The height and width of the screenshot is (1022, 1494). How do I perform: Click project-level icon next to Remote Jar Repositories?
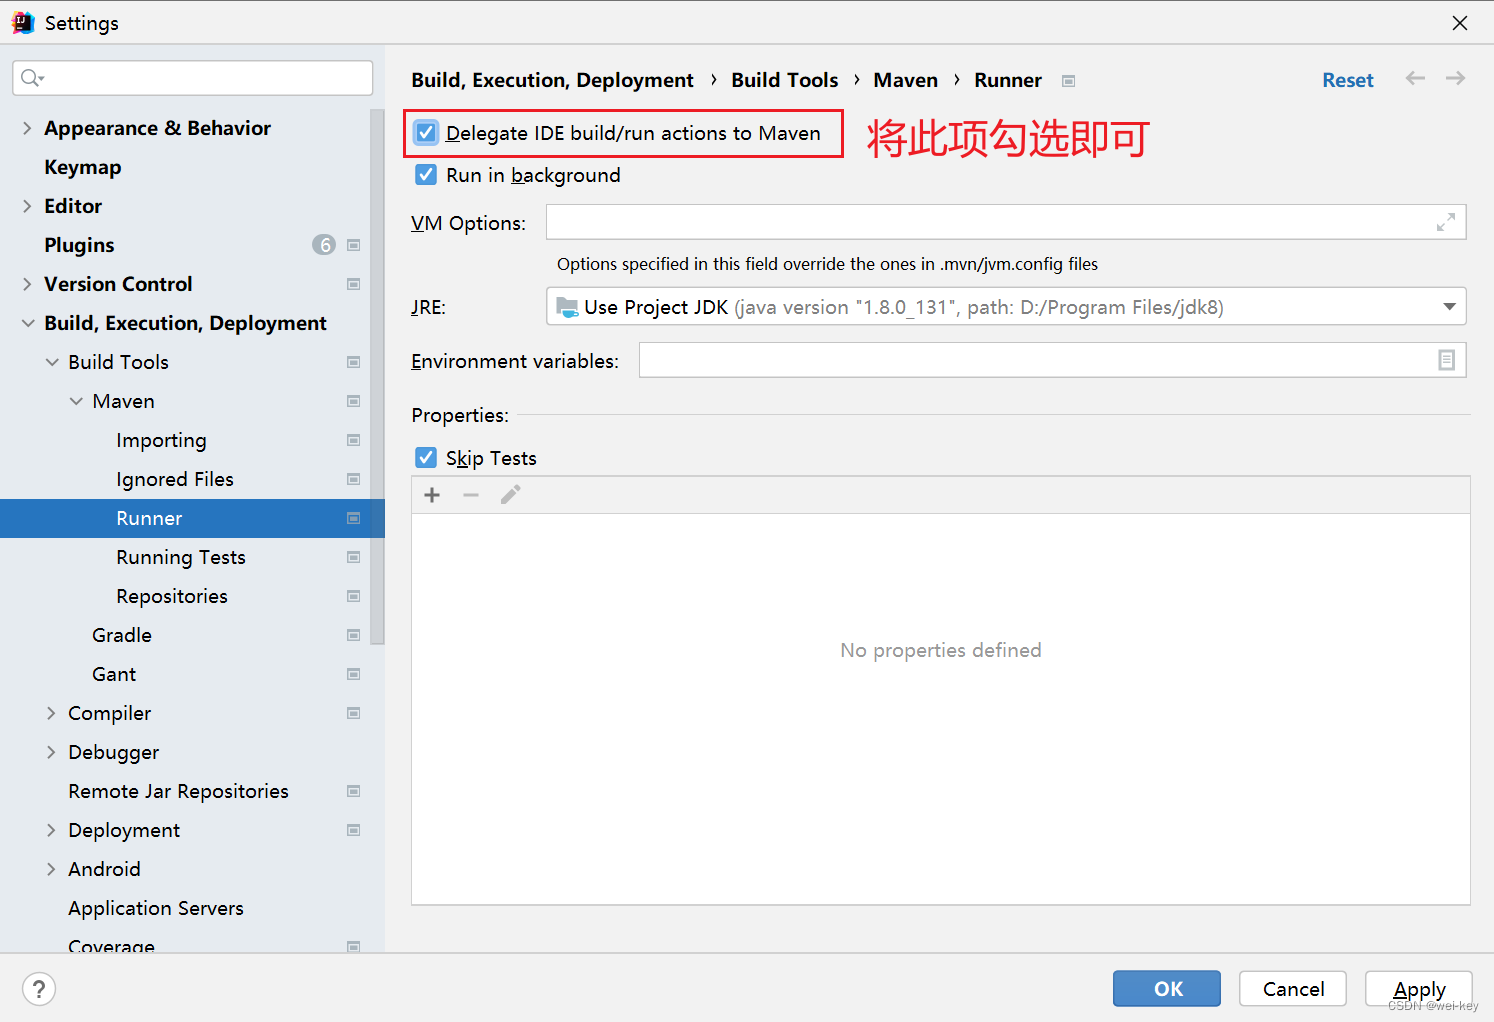pyautogui.click(x=353, y=791)
